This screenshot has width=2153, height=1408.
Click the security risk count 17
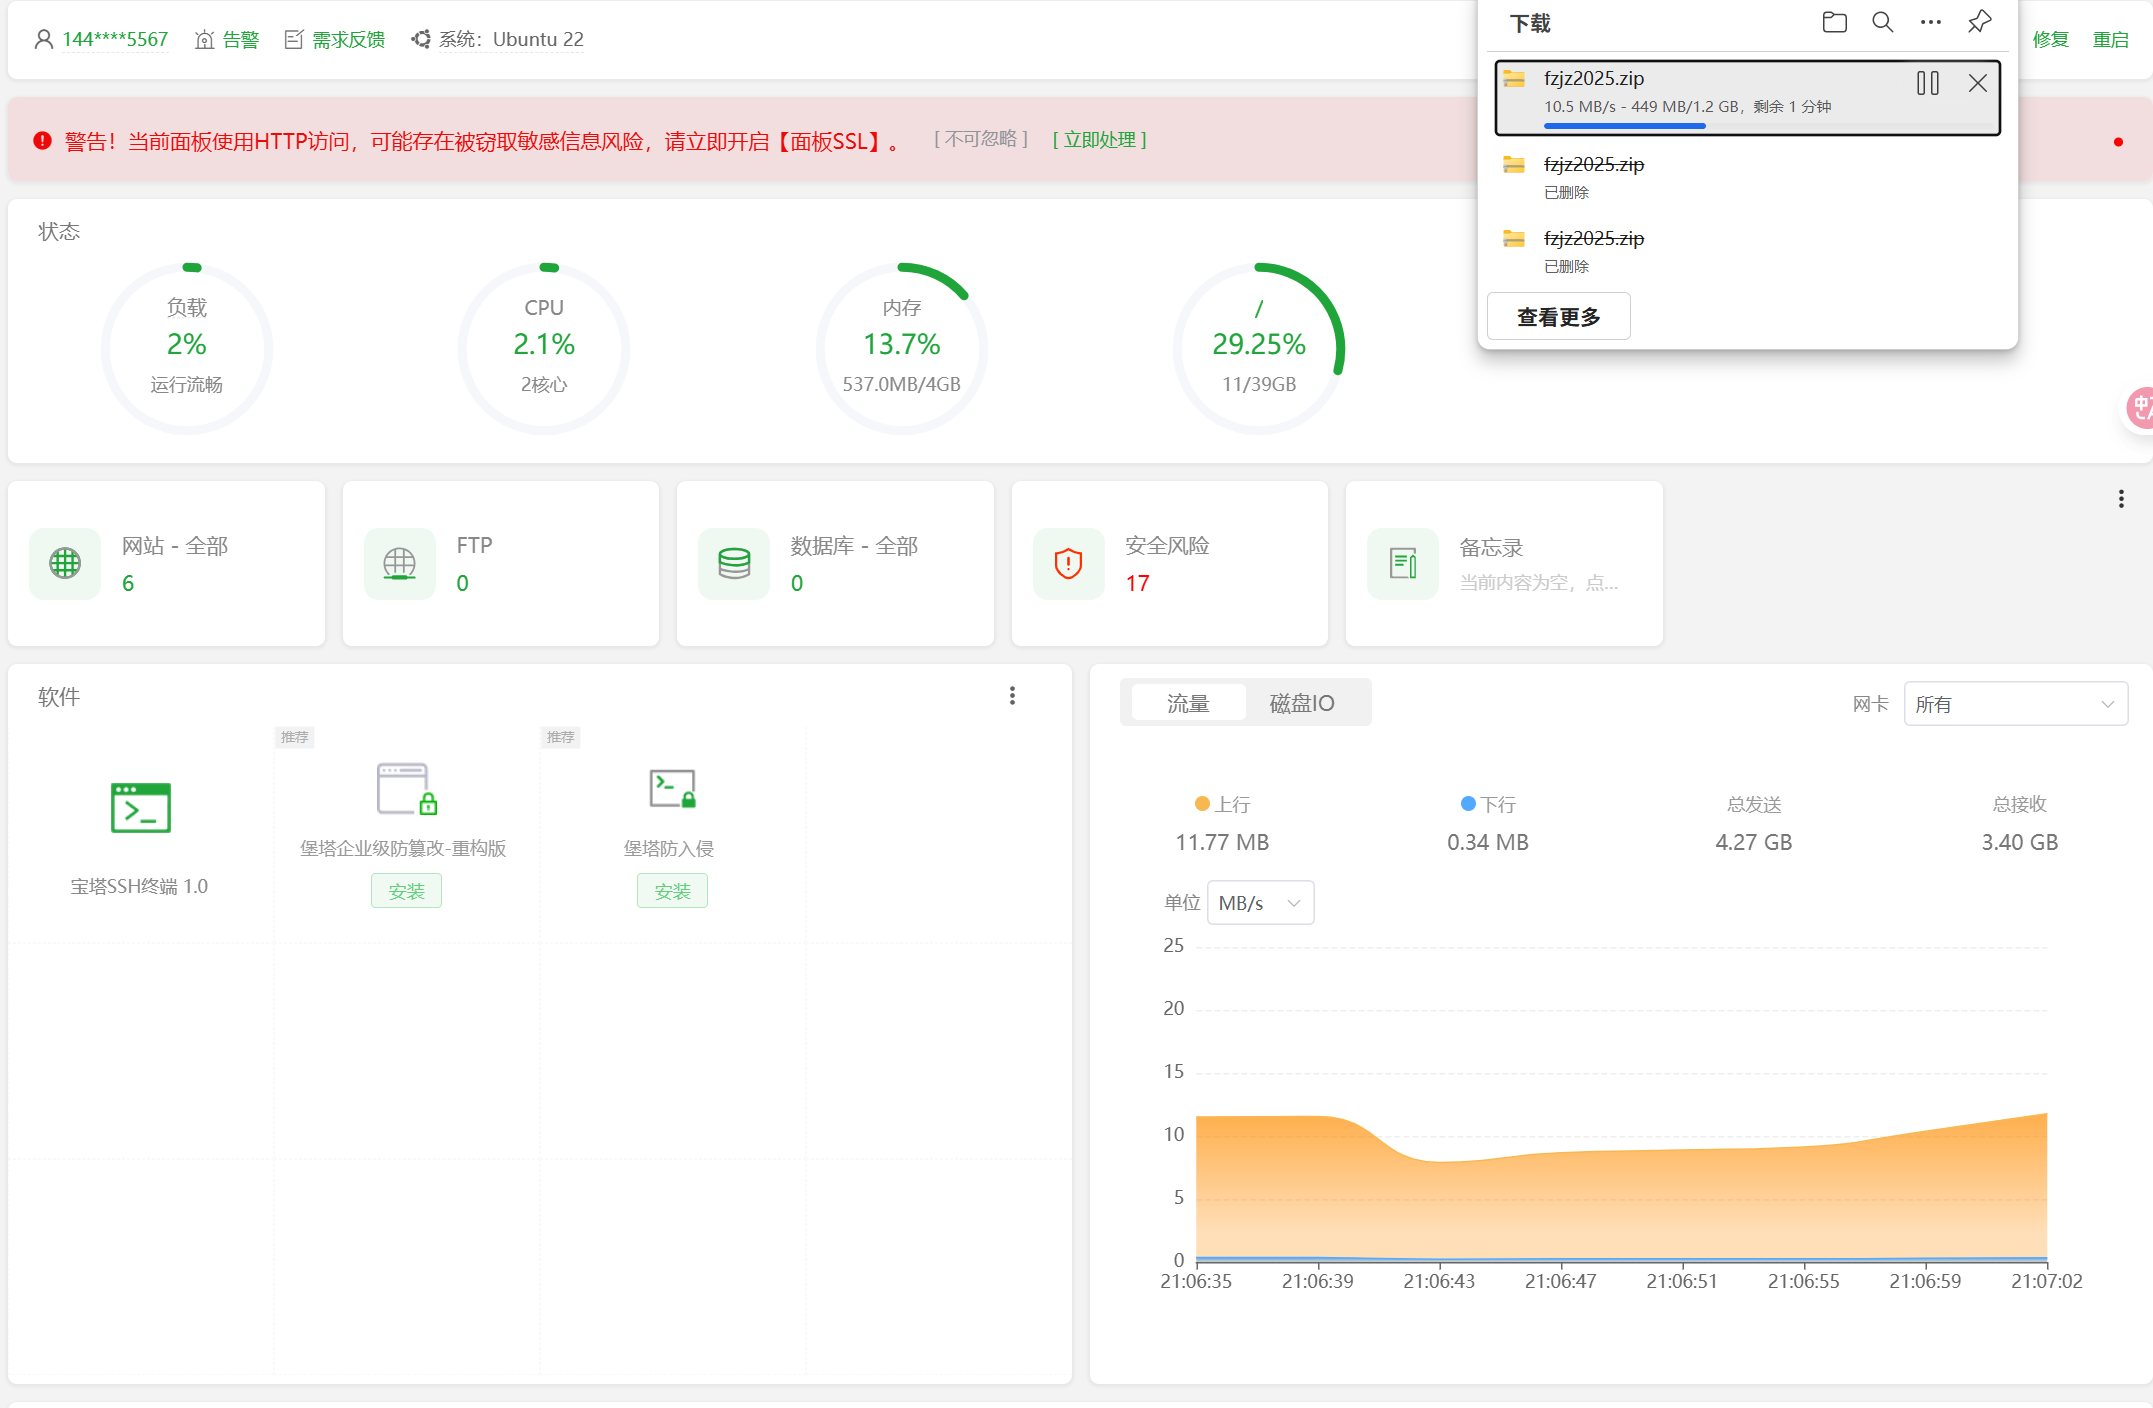pyautogui.click(x=1137, y=583)
